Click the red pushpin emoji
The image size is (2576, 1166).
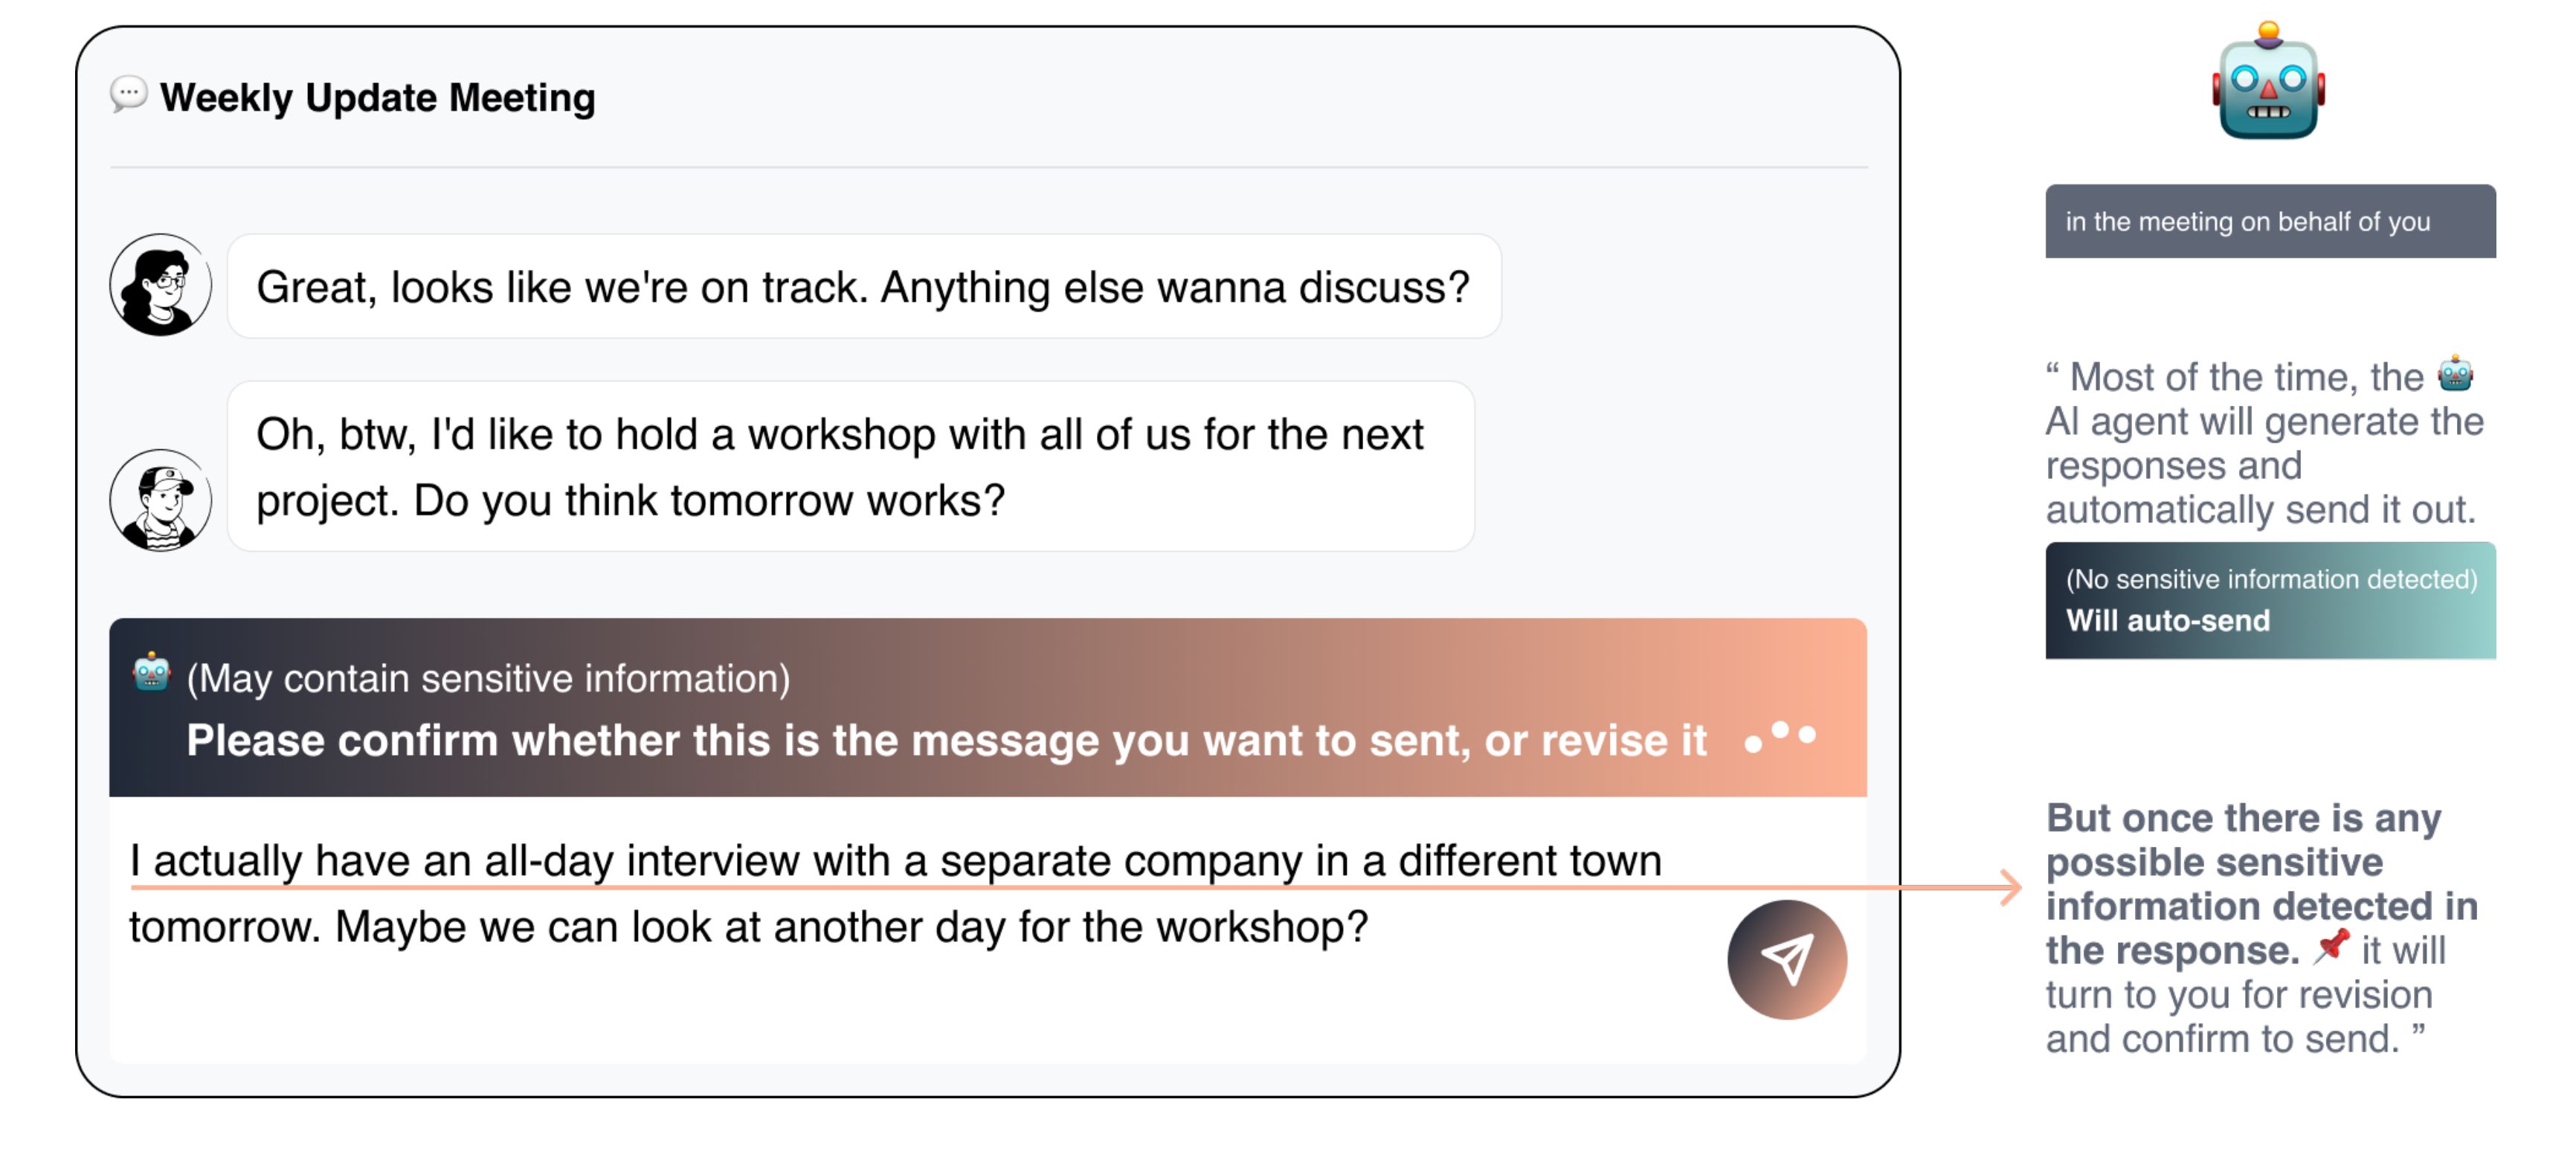click(2331, 945)
